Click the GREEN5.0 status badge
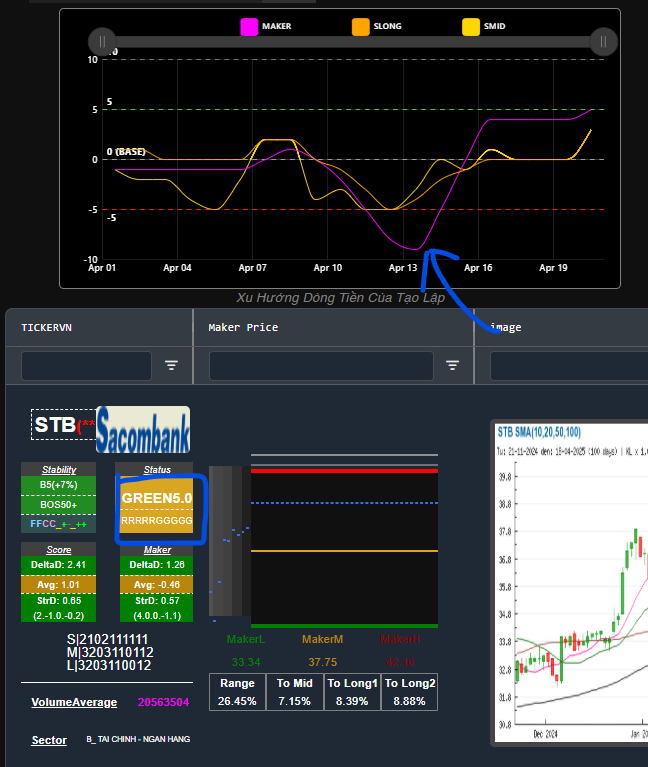The height and width of the screenshot is (767, 648). [x=157, y=497]
